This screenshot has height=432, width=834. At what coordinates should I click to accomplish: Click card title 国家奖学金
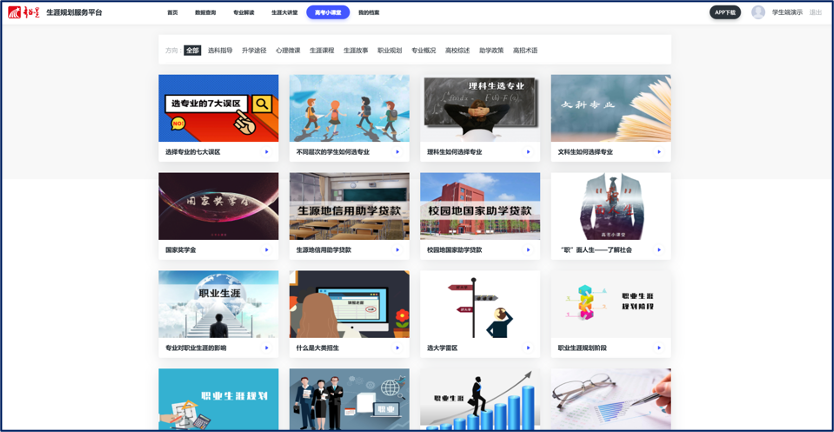tap(181, 250)
